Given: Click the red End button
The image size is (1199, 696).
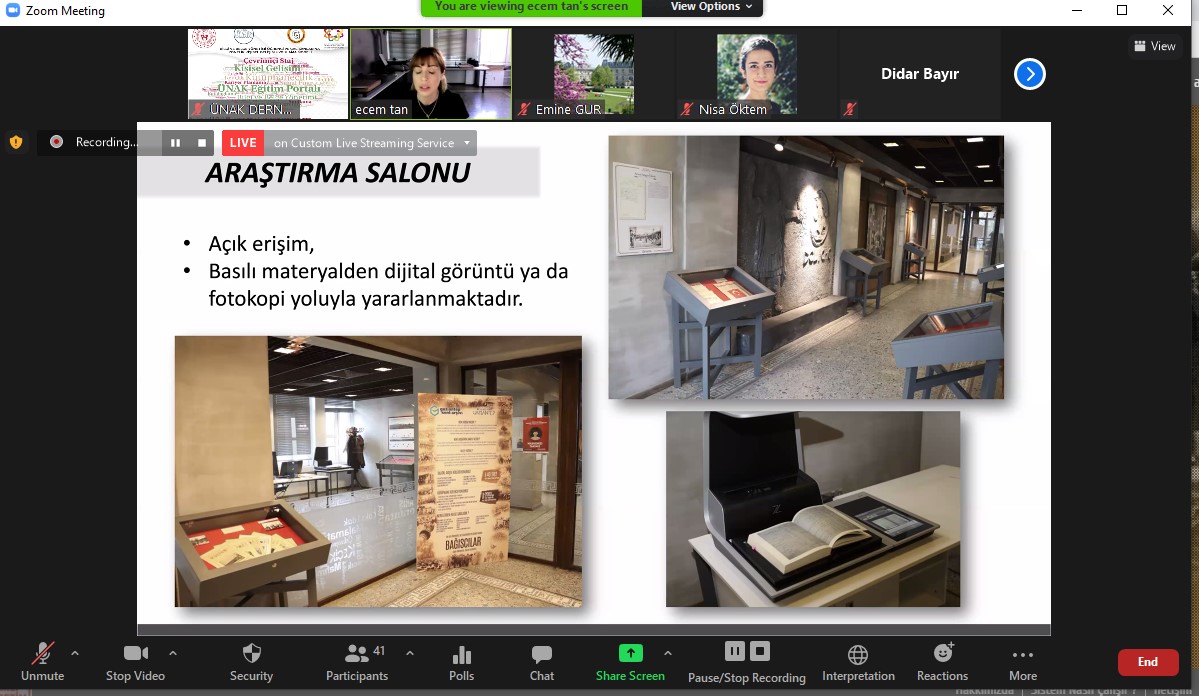Looking at the screenshot, I should pyautogui.click(x=1147, y=662).
